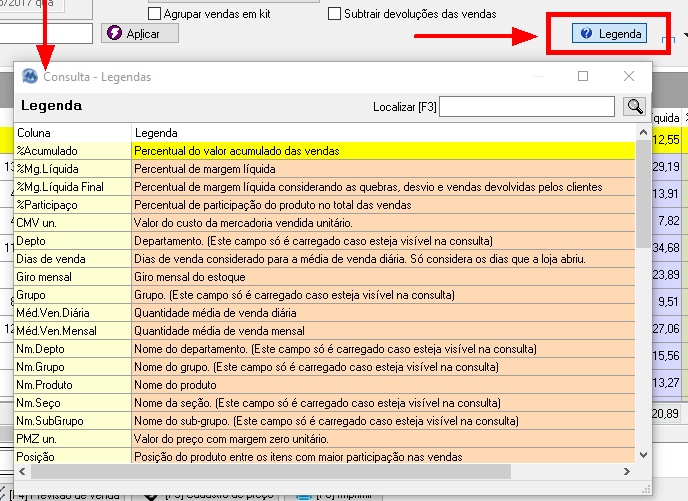Viewport: 688px width, 501px height.
Task: Select the CMV un. row
Action: pyautogui.click(x=325, y=223)
